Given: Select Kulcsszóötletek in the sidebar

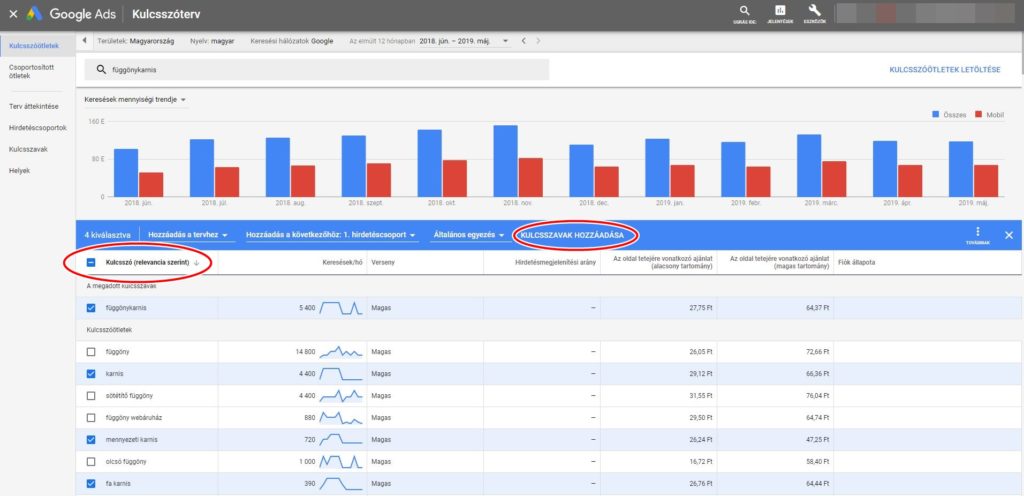Looking at the screenshot, I should pos(34,45).
